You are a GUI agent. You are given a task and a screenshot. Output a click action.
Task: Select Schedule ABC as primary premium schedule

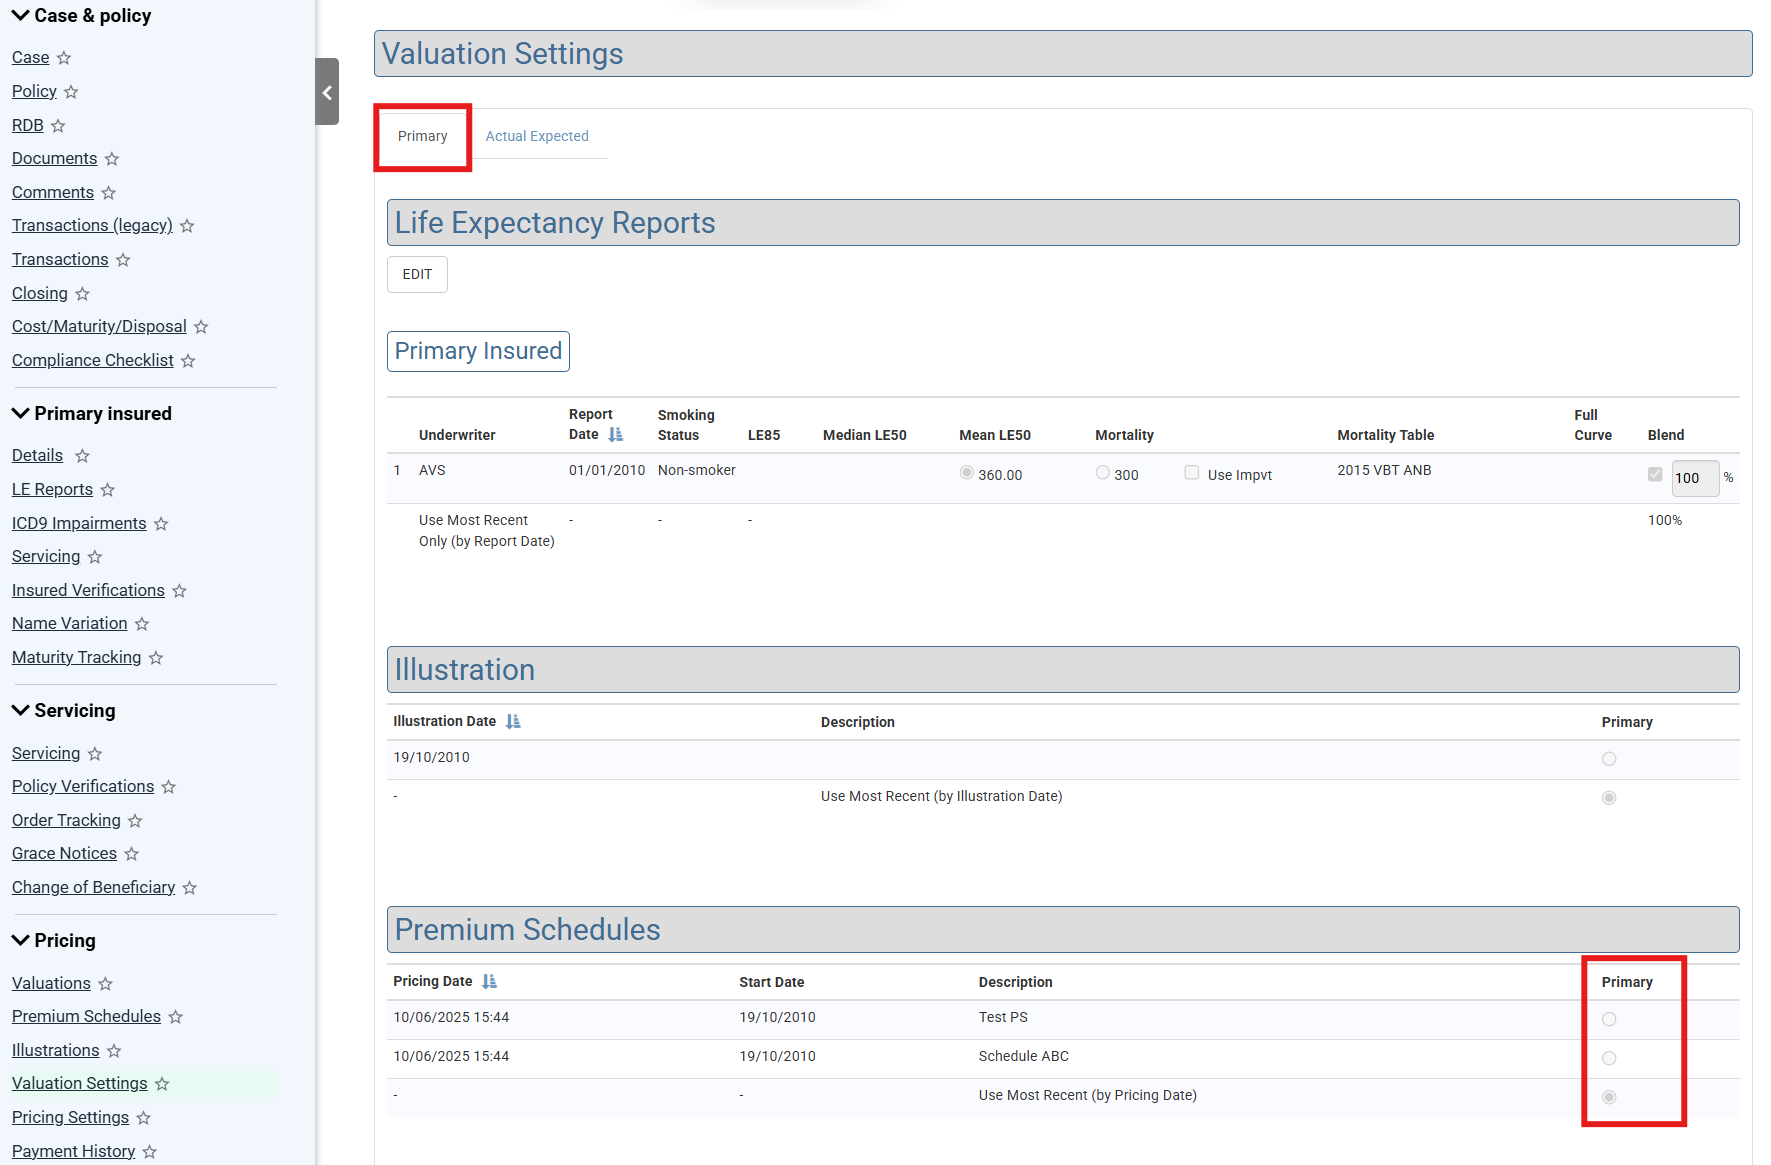coord(1608,1058)
